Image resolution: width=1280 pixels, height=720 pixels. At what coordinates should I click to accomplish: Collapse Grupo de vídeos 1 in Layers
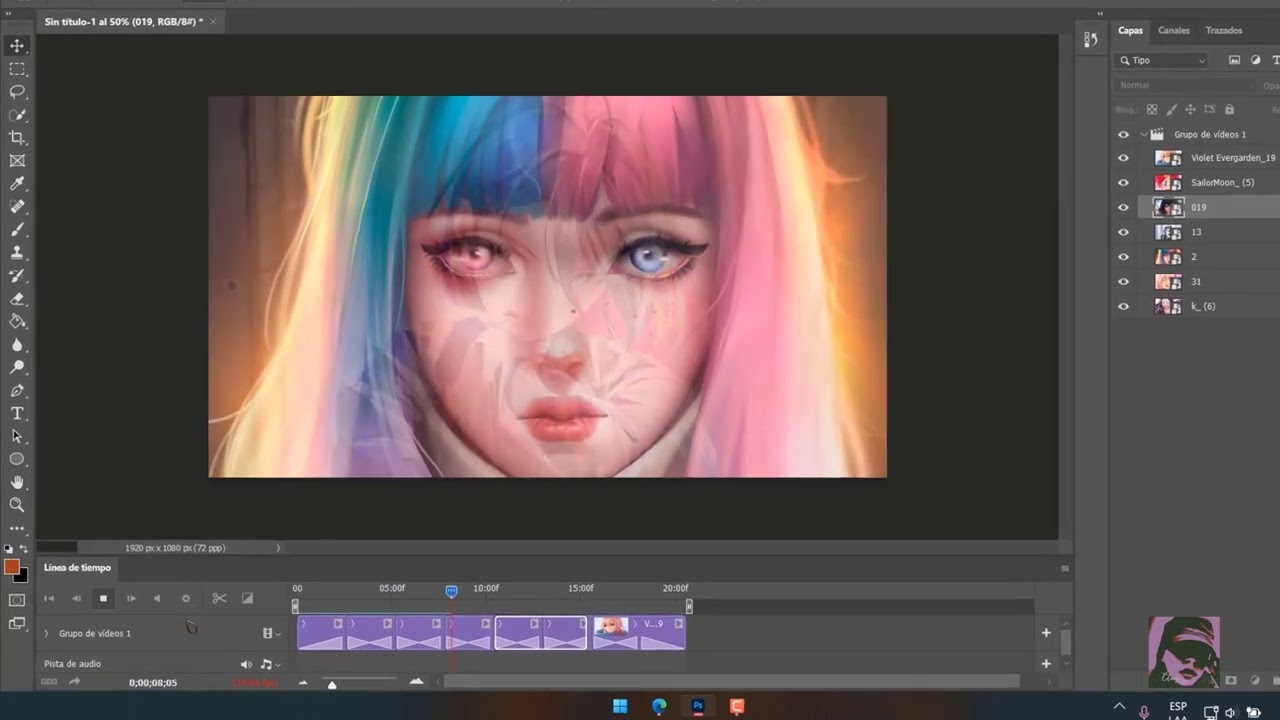(x=1144, y=134)
